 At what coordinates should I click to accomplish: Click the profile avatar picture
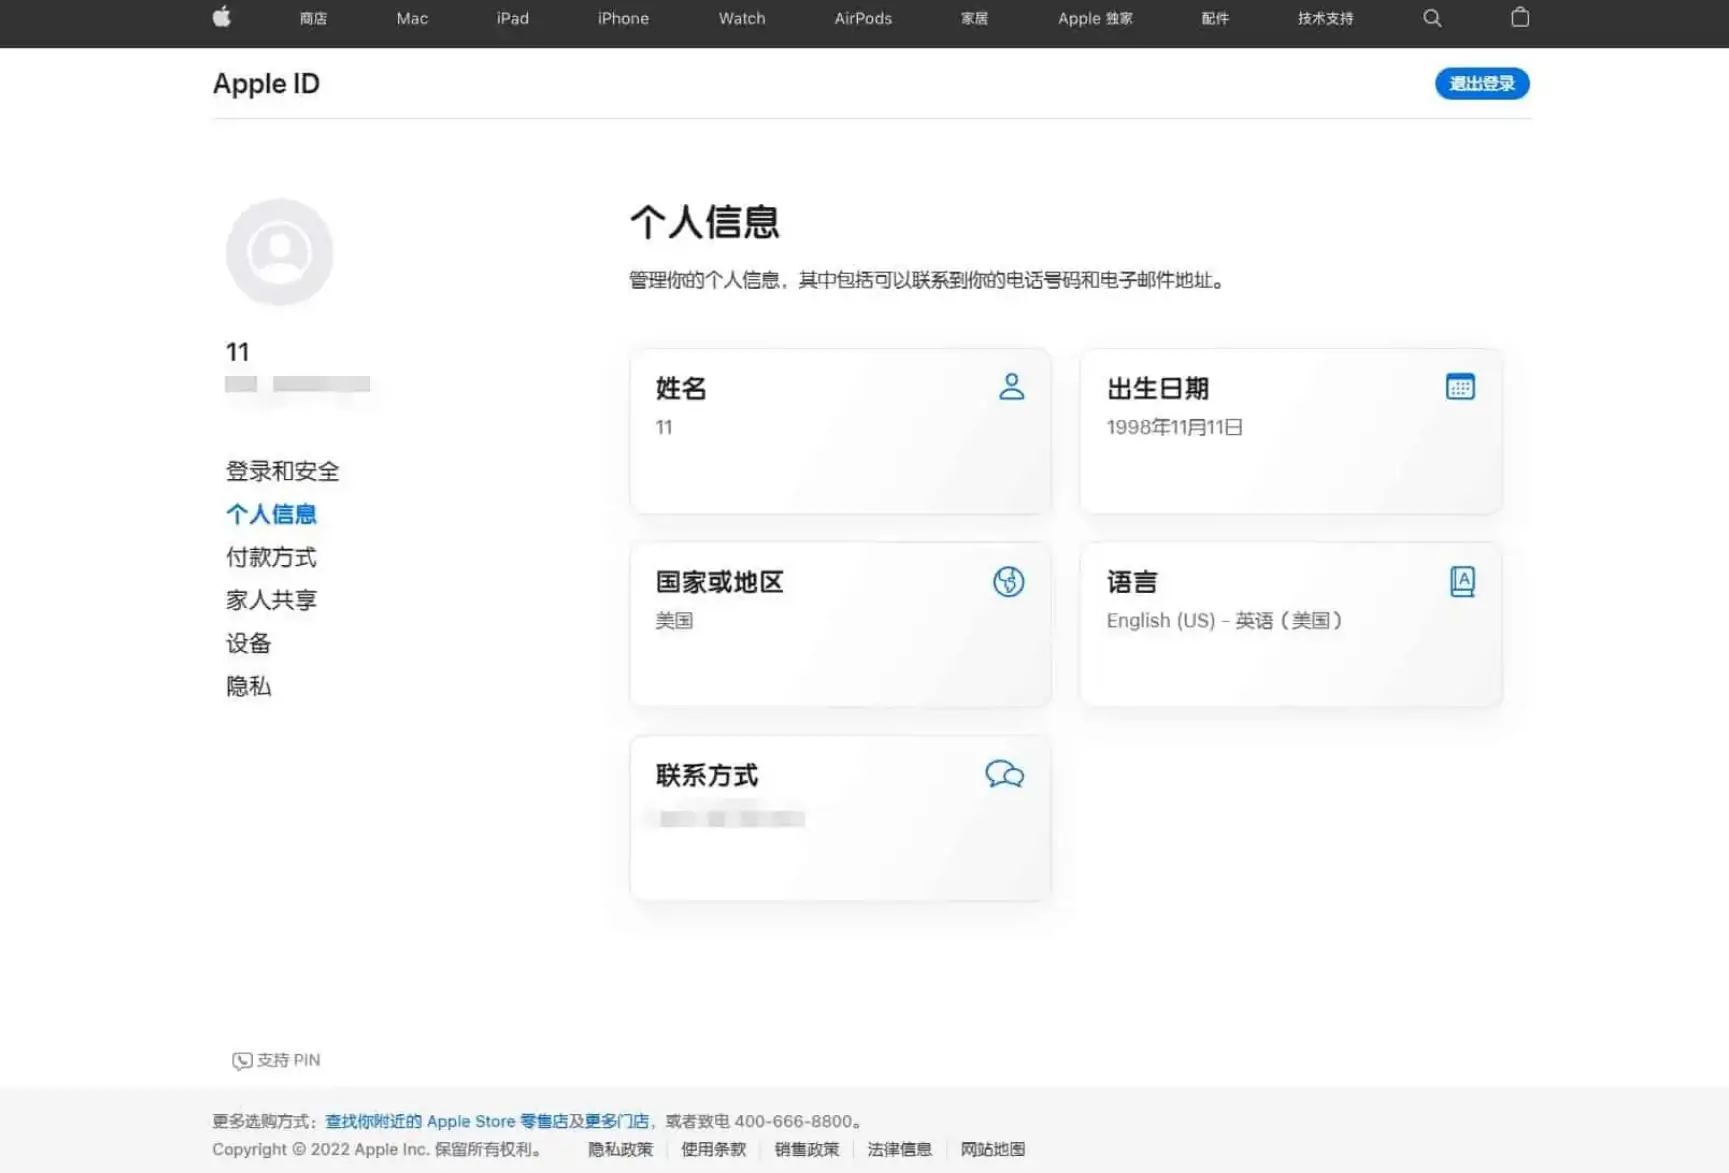click(x=279, y=252)
